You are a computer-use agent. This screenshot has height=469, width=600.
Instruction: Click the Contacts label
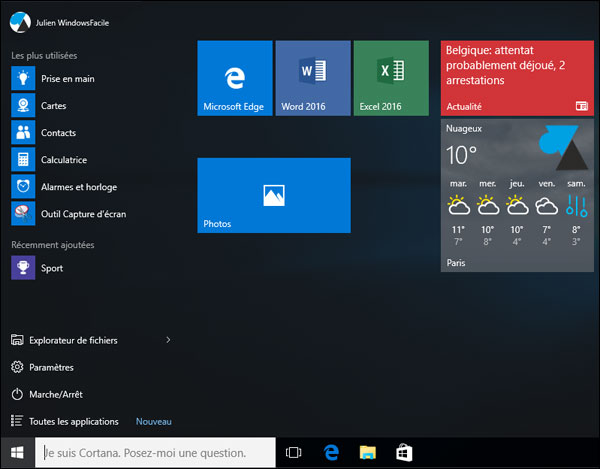[59, 133]
